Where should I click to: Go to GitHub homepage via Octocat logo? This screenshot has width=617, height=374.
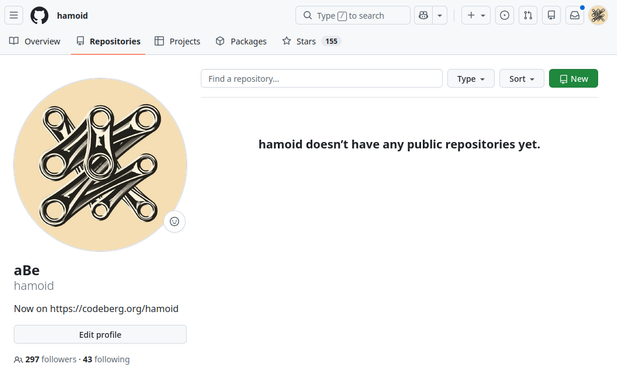(39, 15)
